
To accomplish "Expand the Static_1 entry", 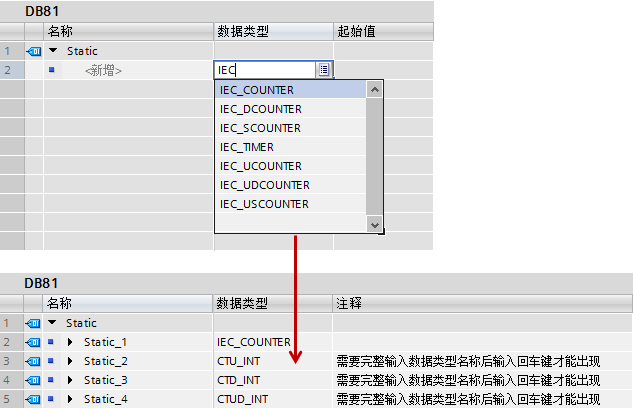I will tap(70, 342).
